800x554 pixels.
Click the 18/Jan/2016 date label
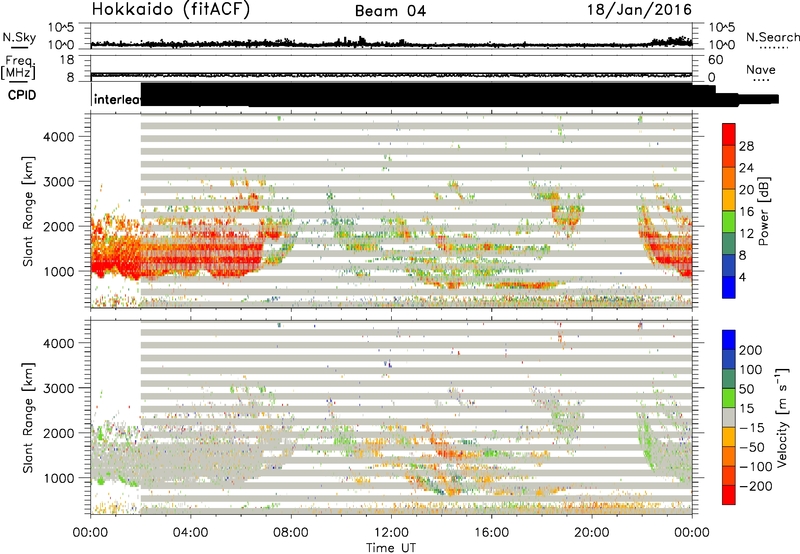(x=639, y=10)
